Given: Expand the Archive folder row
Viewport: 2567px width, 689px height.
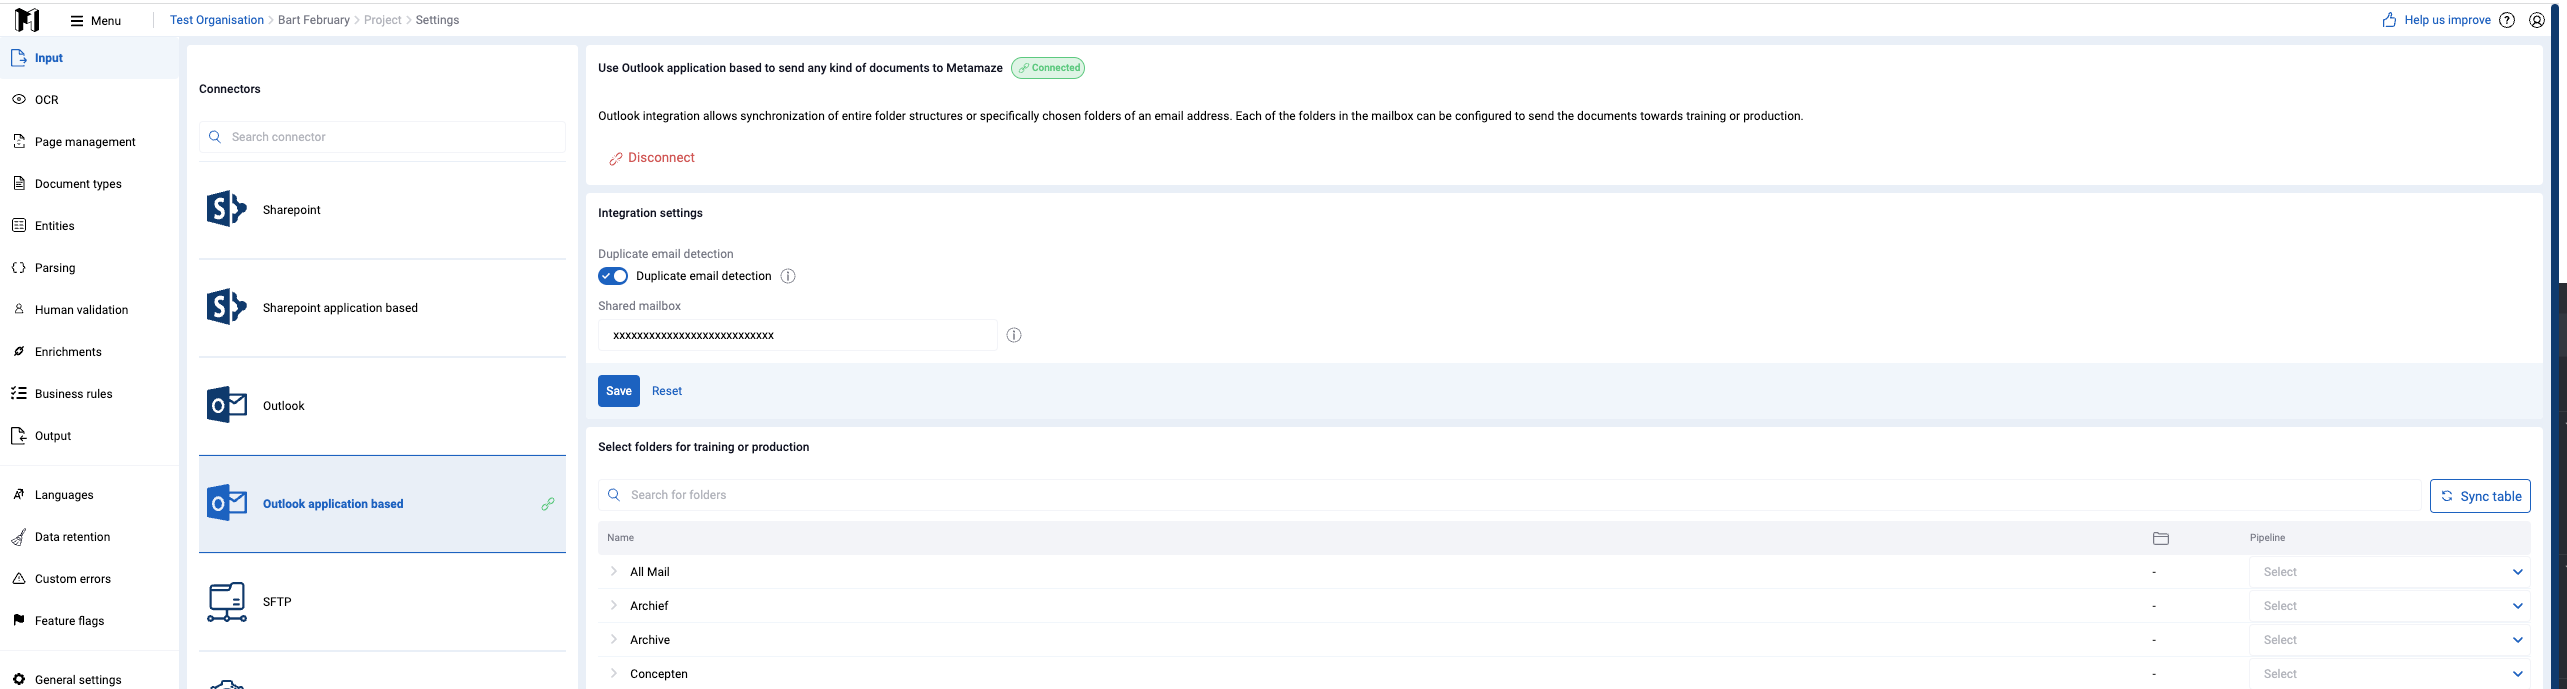Looking at the screenshot, I should tap(614, 640).
